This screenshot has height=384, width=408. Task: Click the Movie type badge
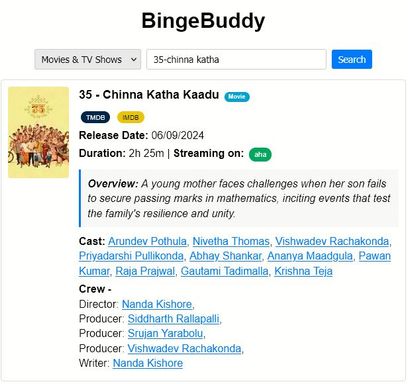click(x=237, y=97)
